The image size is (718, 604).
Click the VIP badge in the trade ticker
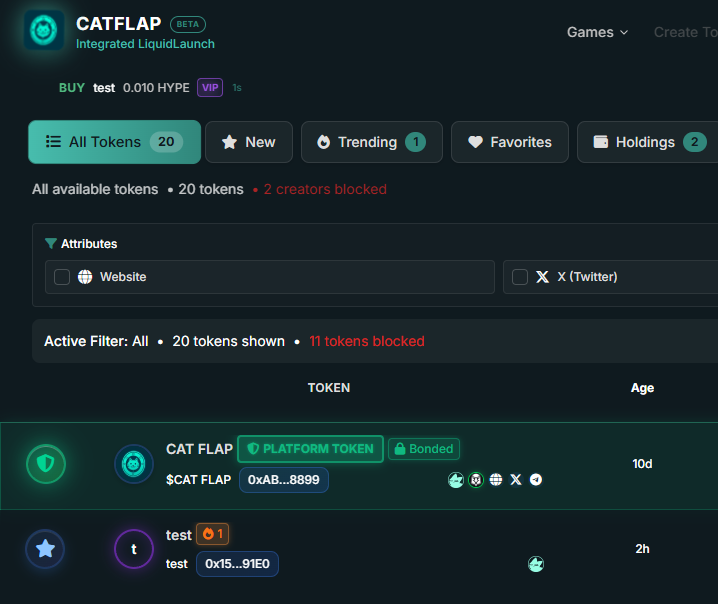tap(210, 87)
